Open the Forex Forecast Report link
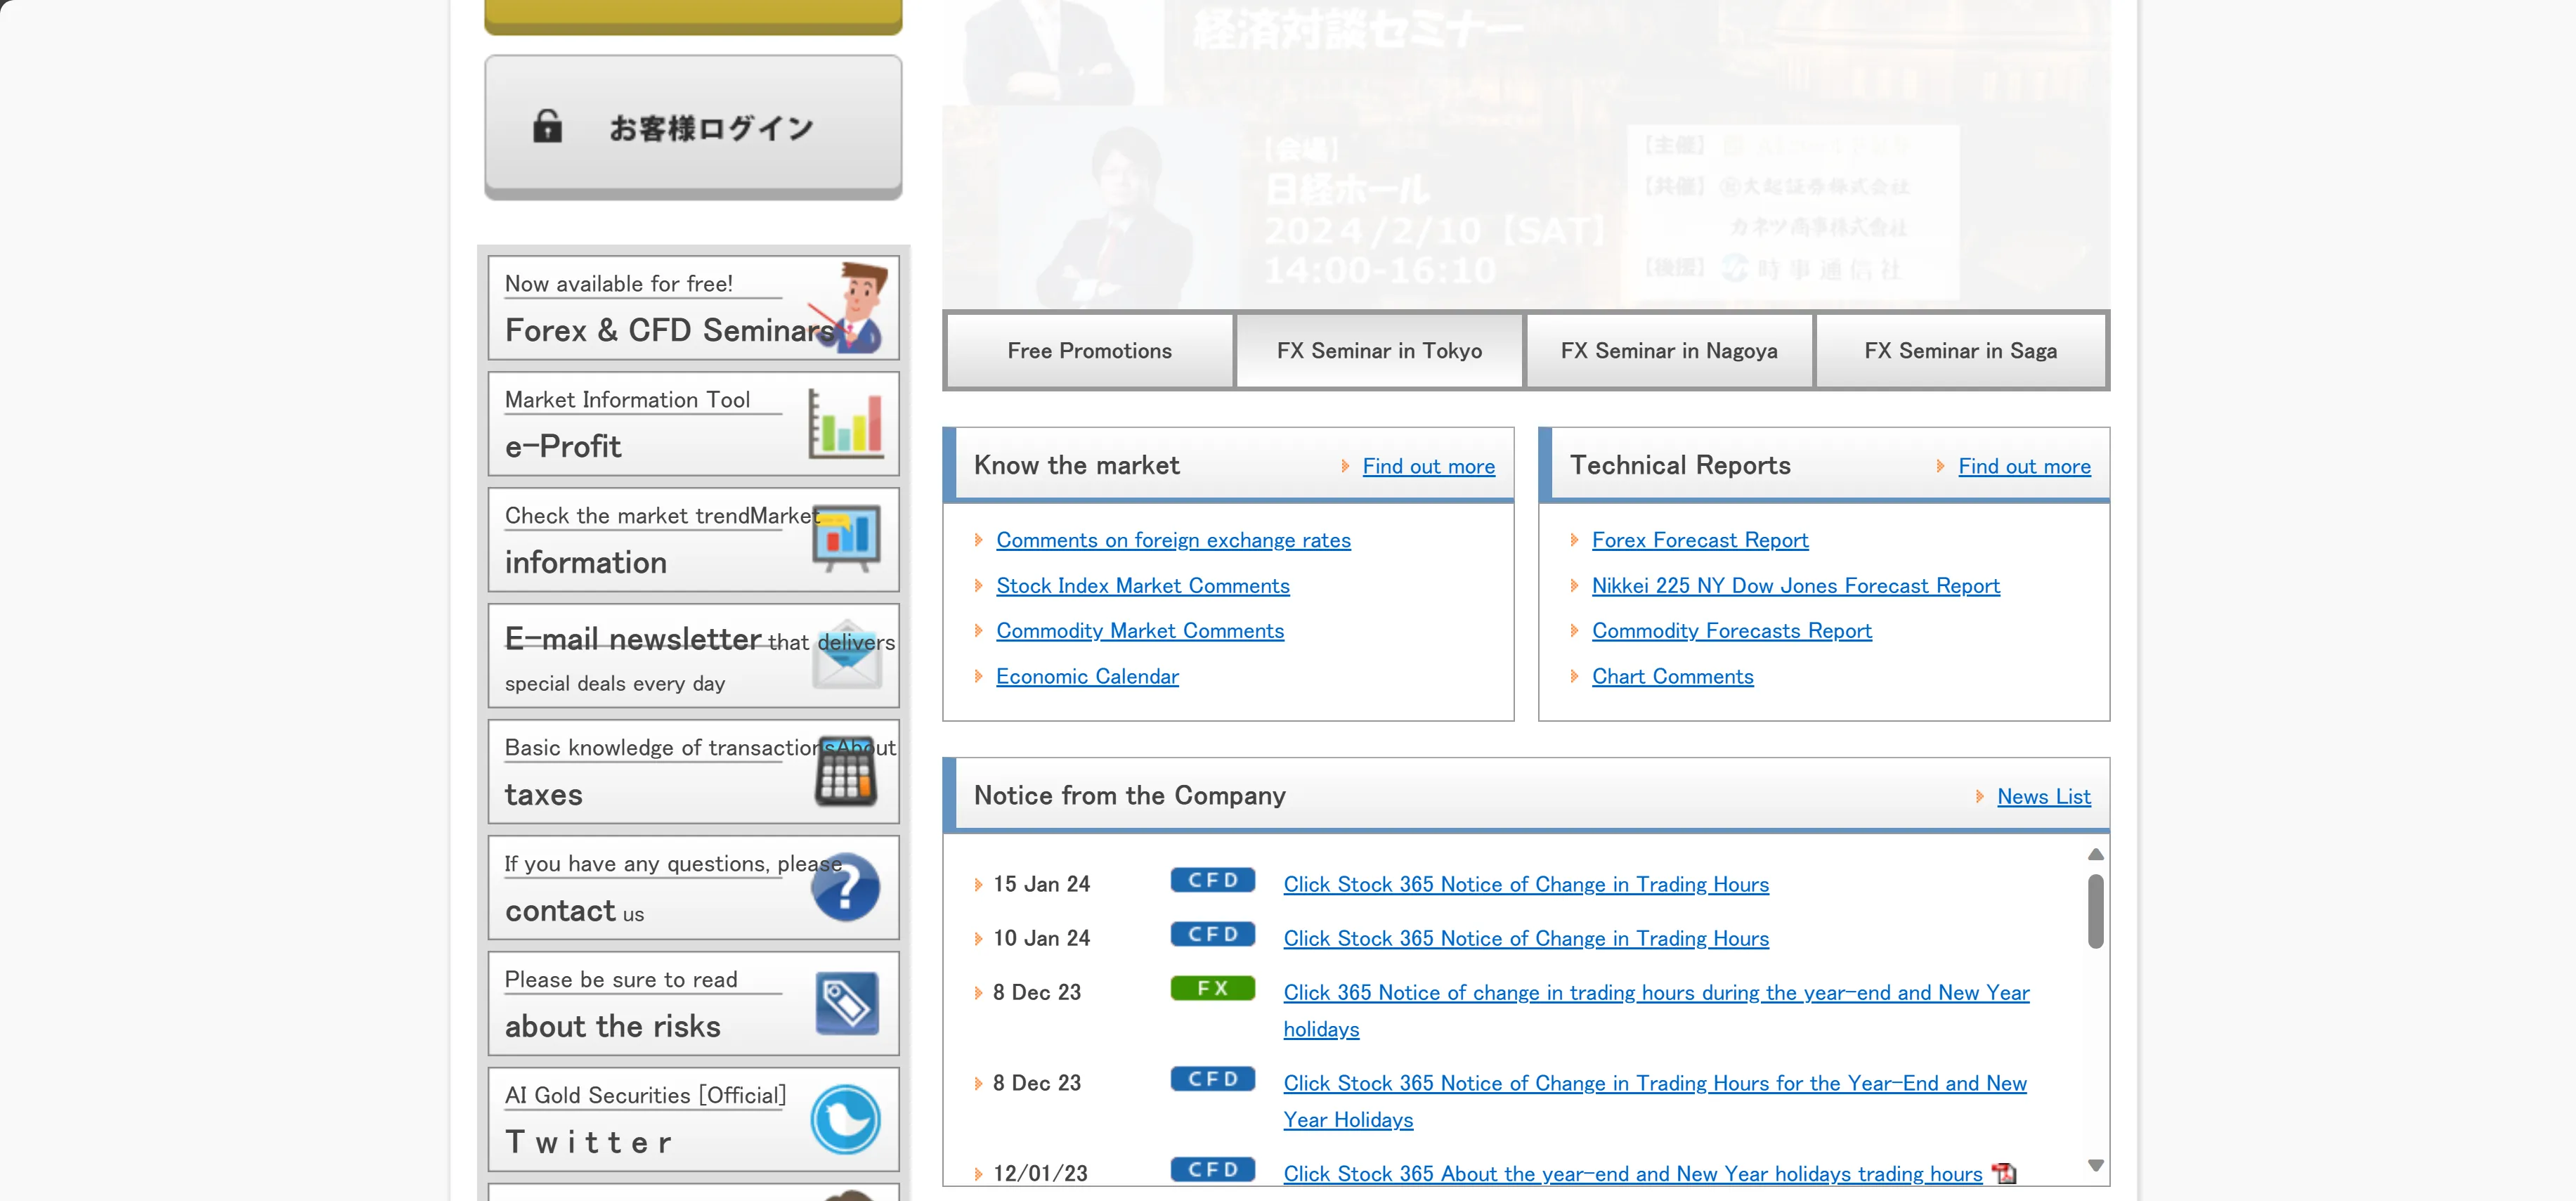Screen dimensions: 2576x1201 (1700, 540)
